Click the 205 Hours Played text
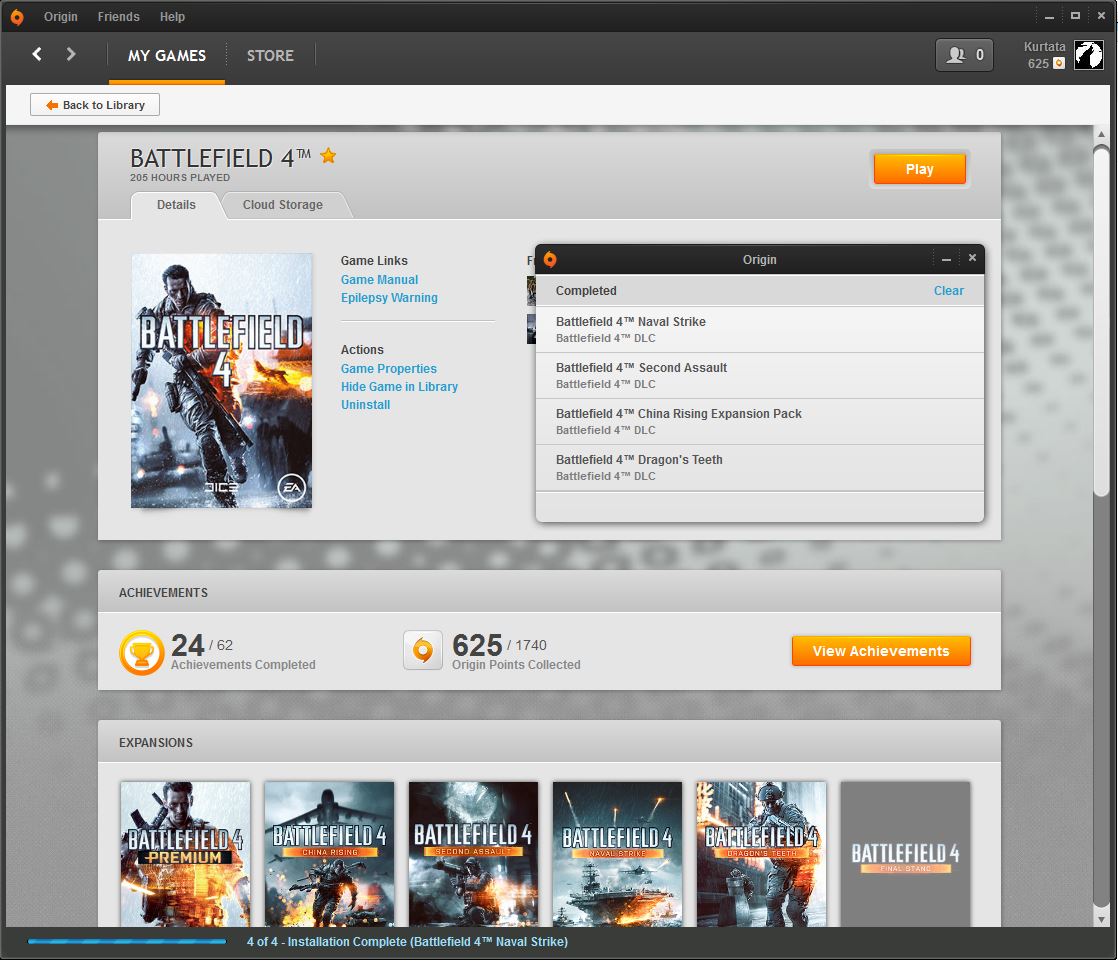This screenshot has width=1118, height=961. click(x=180, y=178)
